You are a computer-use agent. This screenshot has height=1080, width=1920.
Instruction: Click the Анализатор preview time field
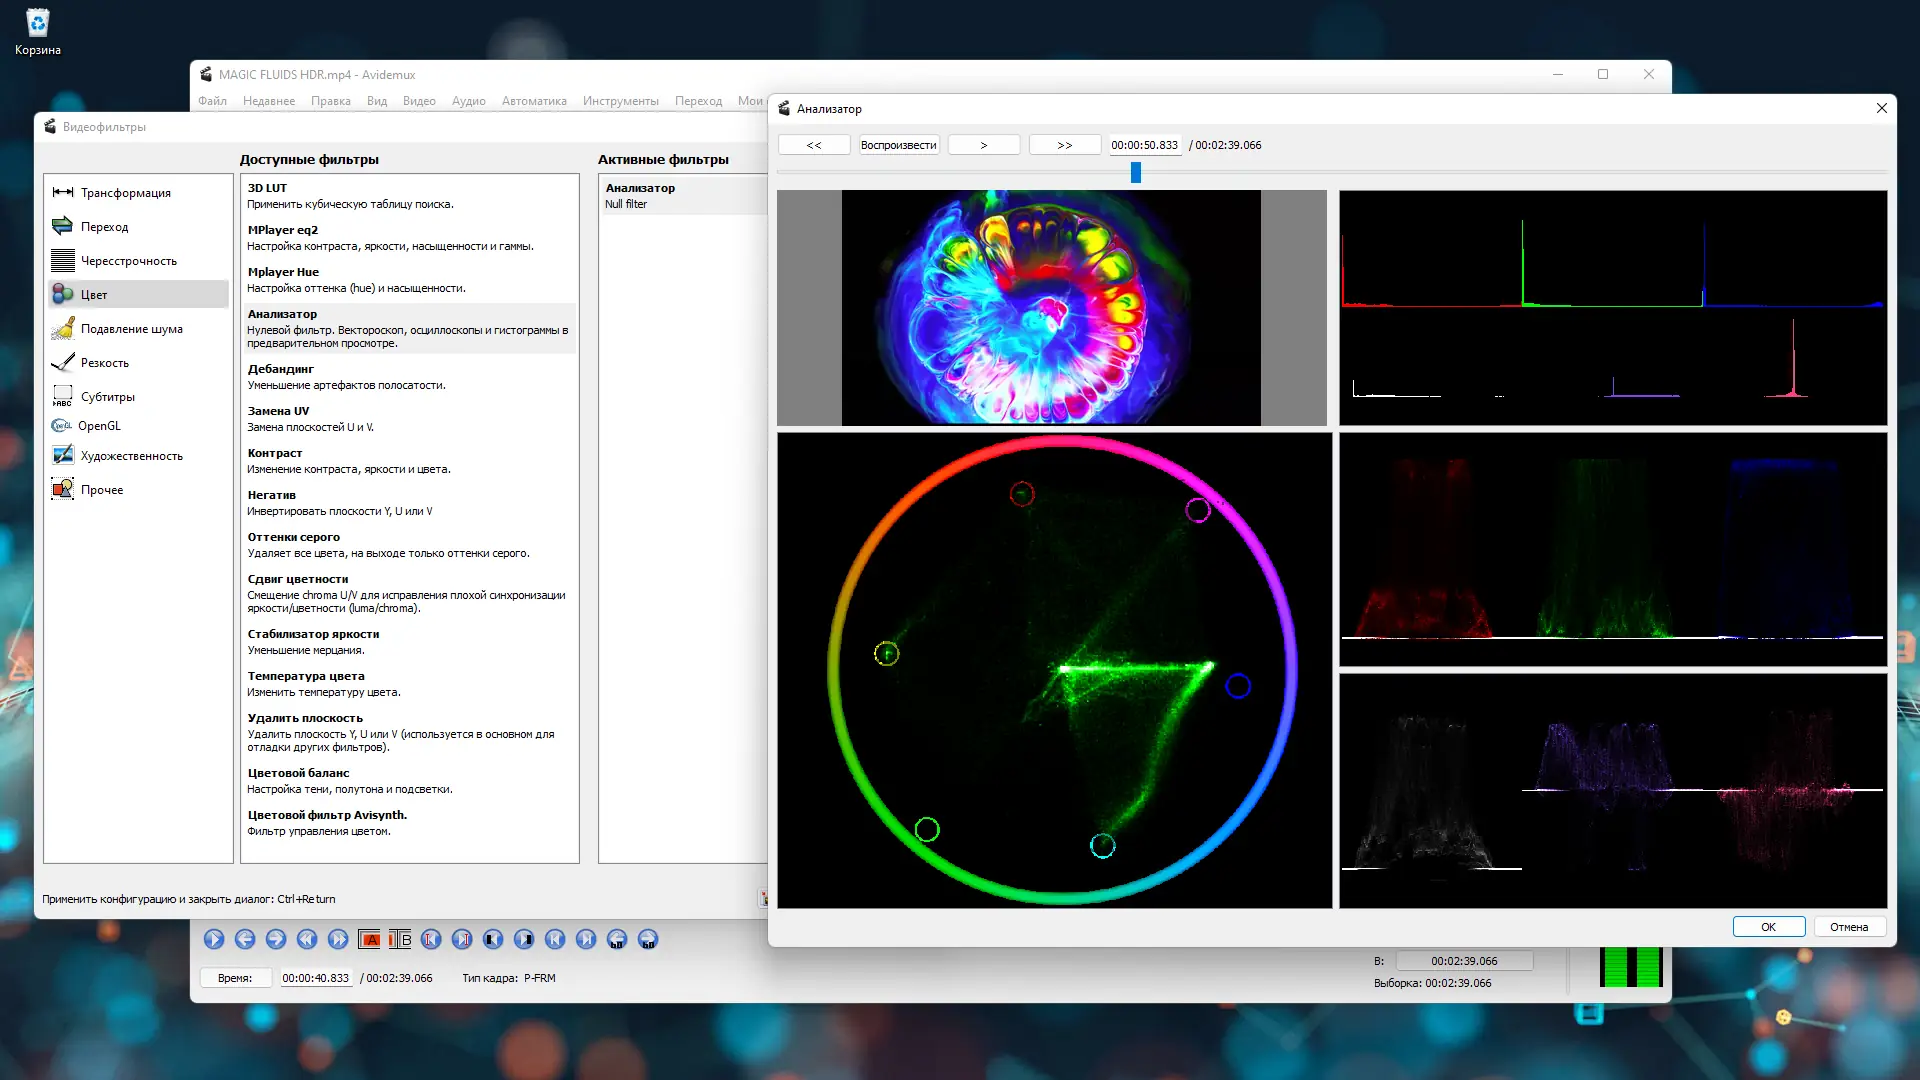pyautogui.click(x=1144, y=145)
